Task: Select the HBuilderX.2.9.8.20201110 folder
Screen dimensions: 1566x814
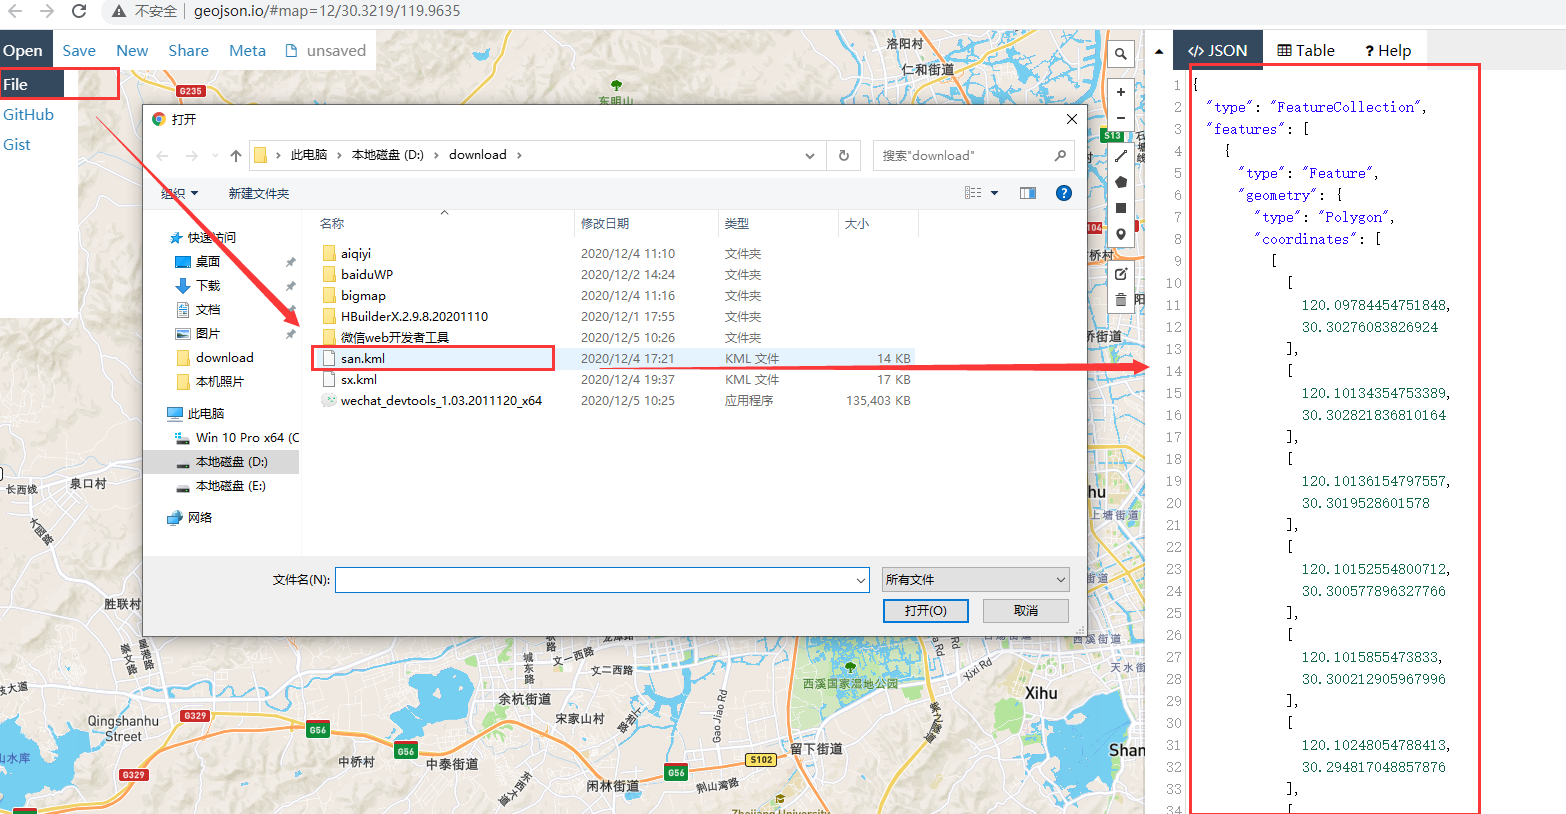Action: 414,316
